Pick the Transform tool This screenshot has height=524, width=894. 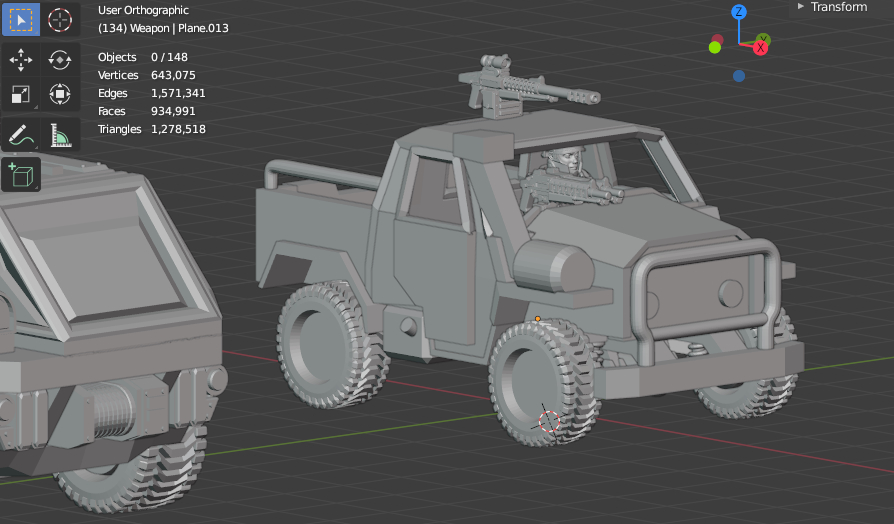pyautogui.click(x=60, y=95)
